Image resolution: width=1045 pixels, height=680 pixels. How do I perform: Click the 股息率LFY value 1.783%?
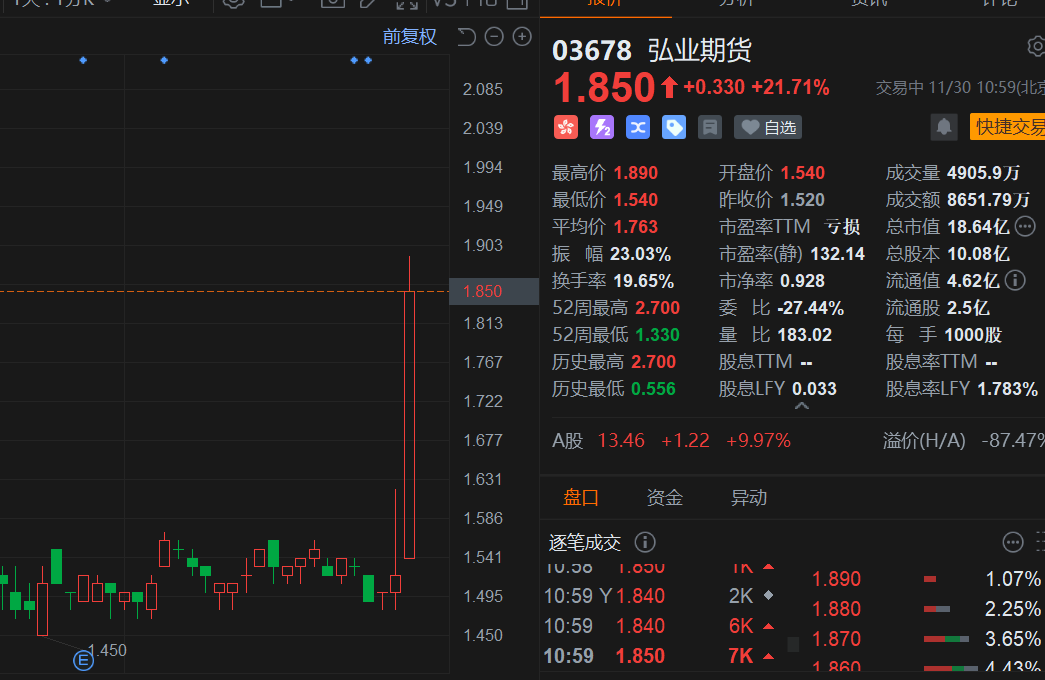click(1007, 389)
